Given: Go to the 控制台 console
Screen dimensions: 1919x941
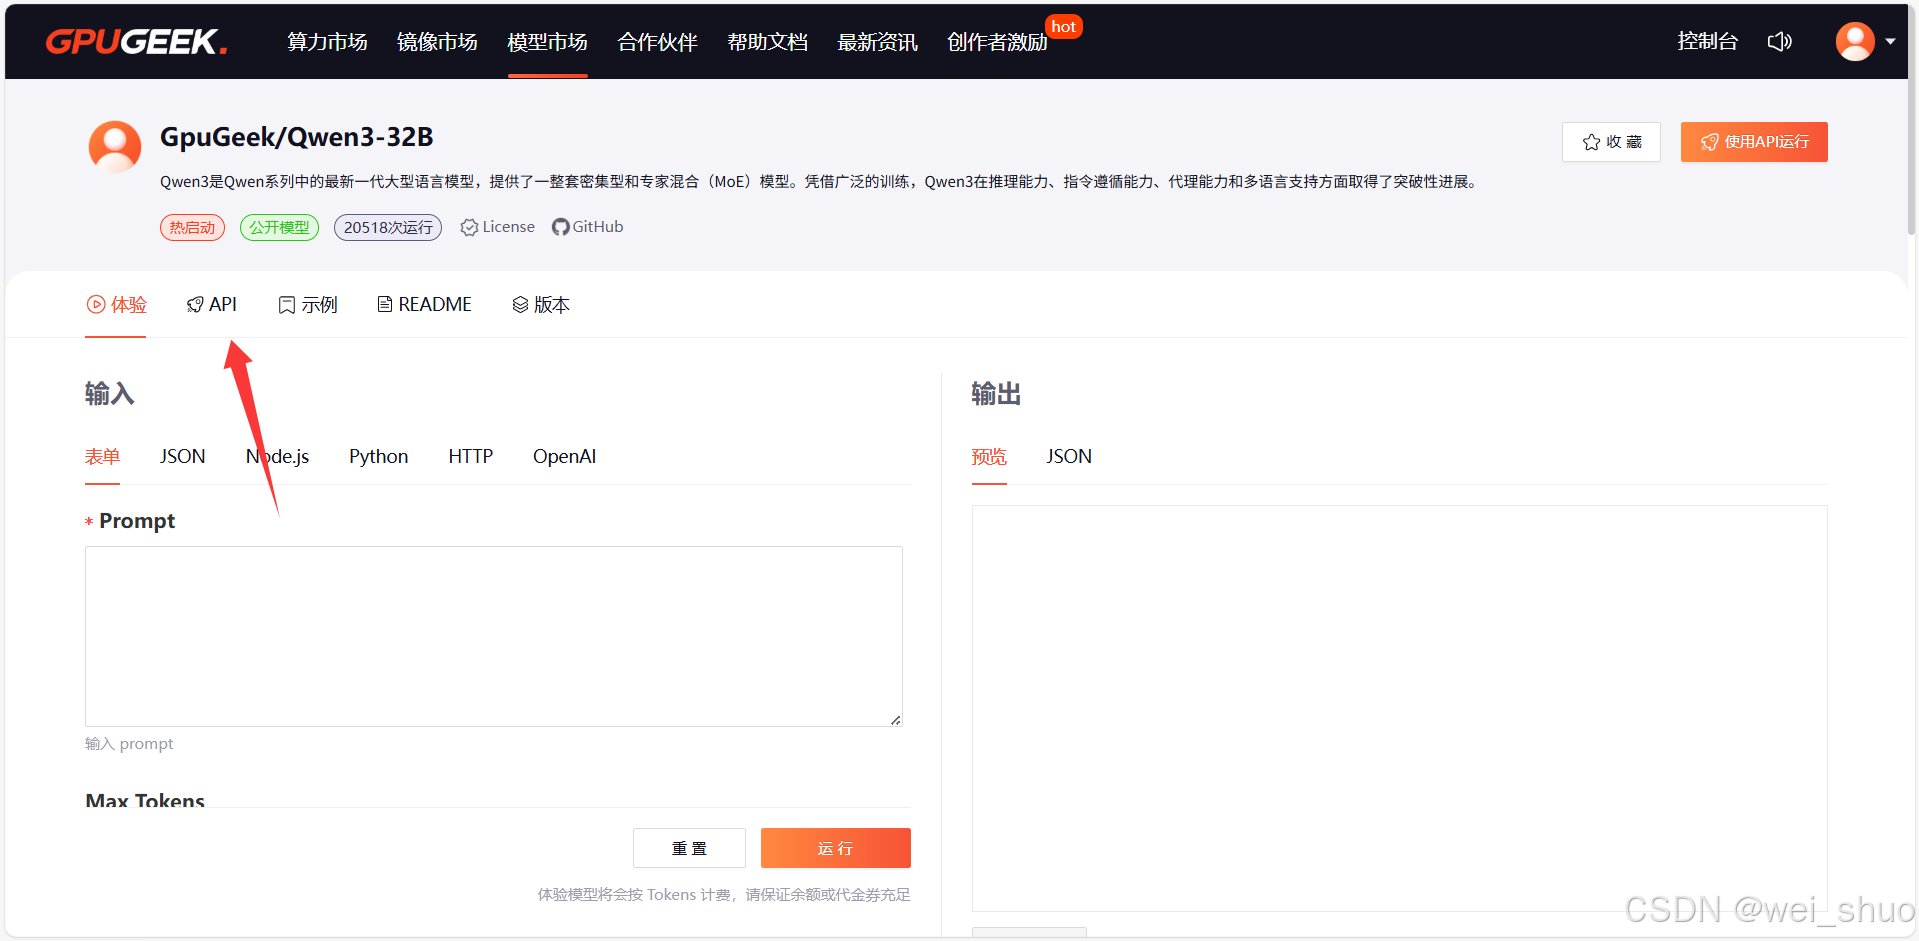Looking at the screenshot, I should 1707,41.
